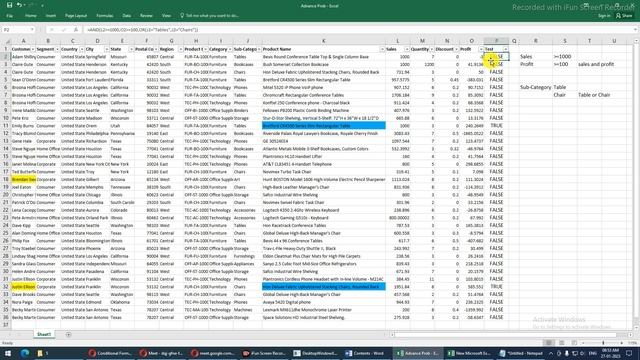Switch to DesktopWindow taskbar item
The height and width of the screenshot is (360, 640).
tap(316, 353)
